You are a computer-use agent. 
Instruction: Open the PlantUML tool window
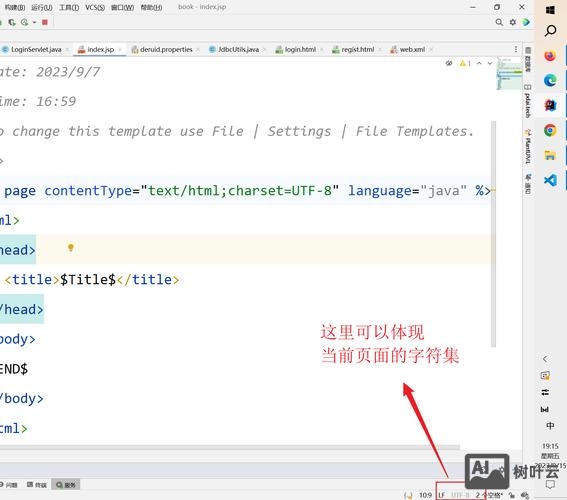[528, 146]
